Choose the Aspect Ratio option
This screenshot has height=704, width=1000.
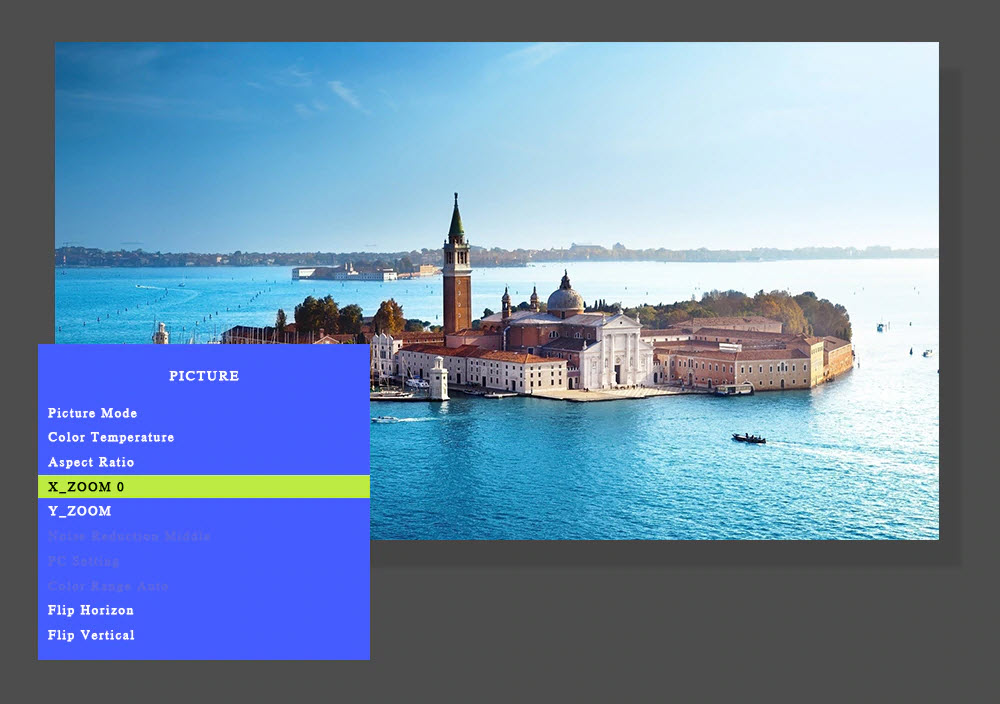[91, 462]
